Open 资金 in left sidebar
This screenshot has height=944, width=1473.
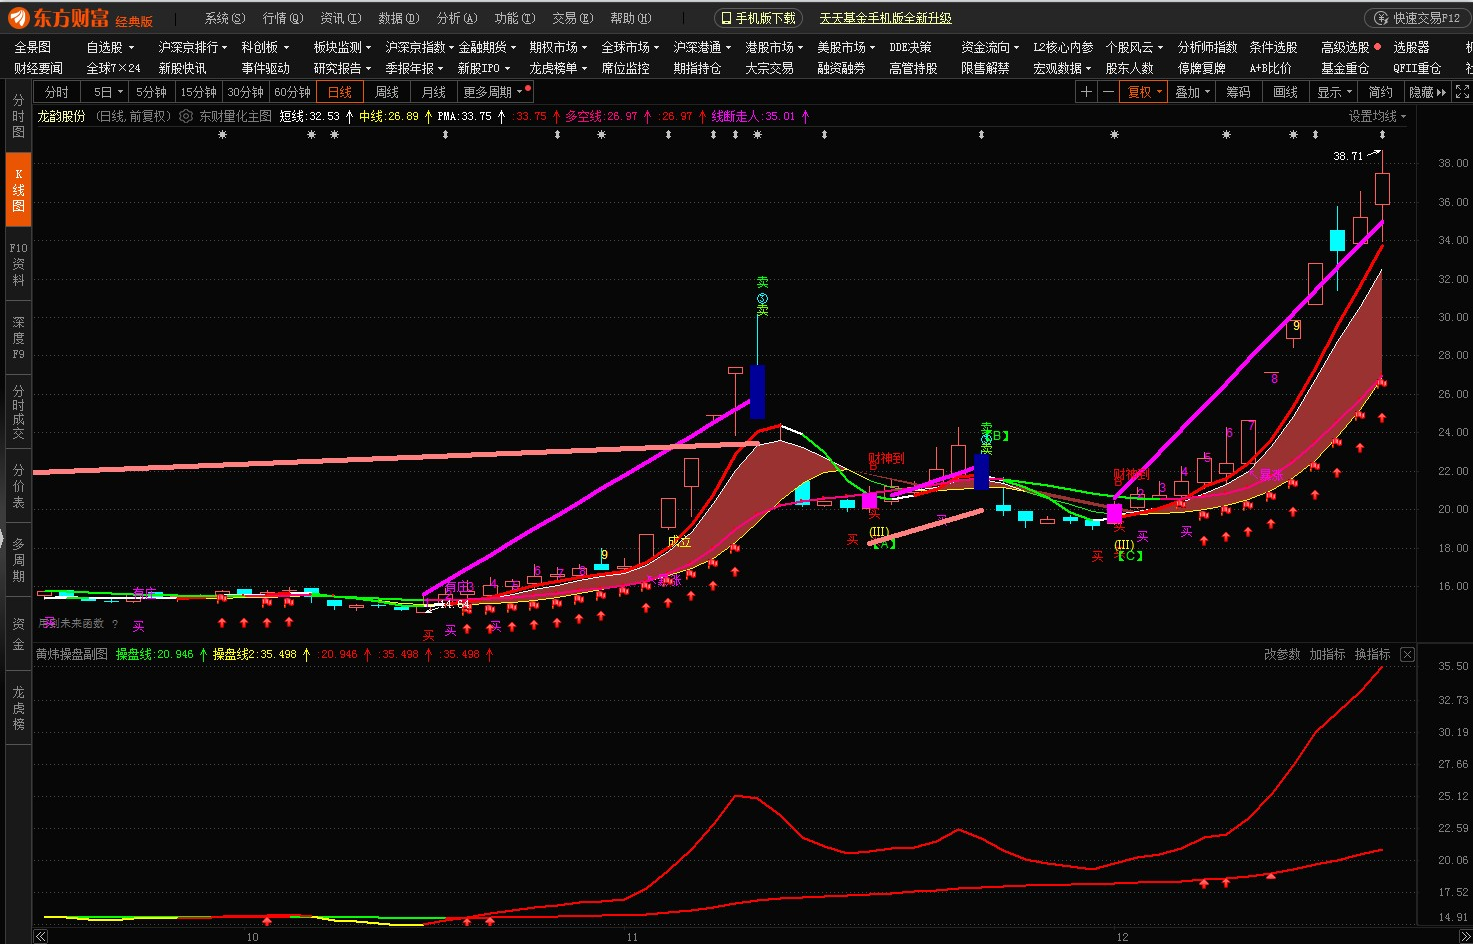(x=18, y=634)
